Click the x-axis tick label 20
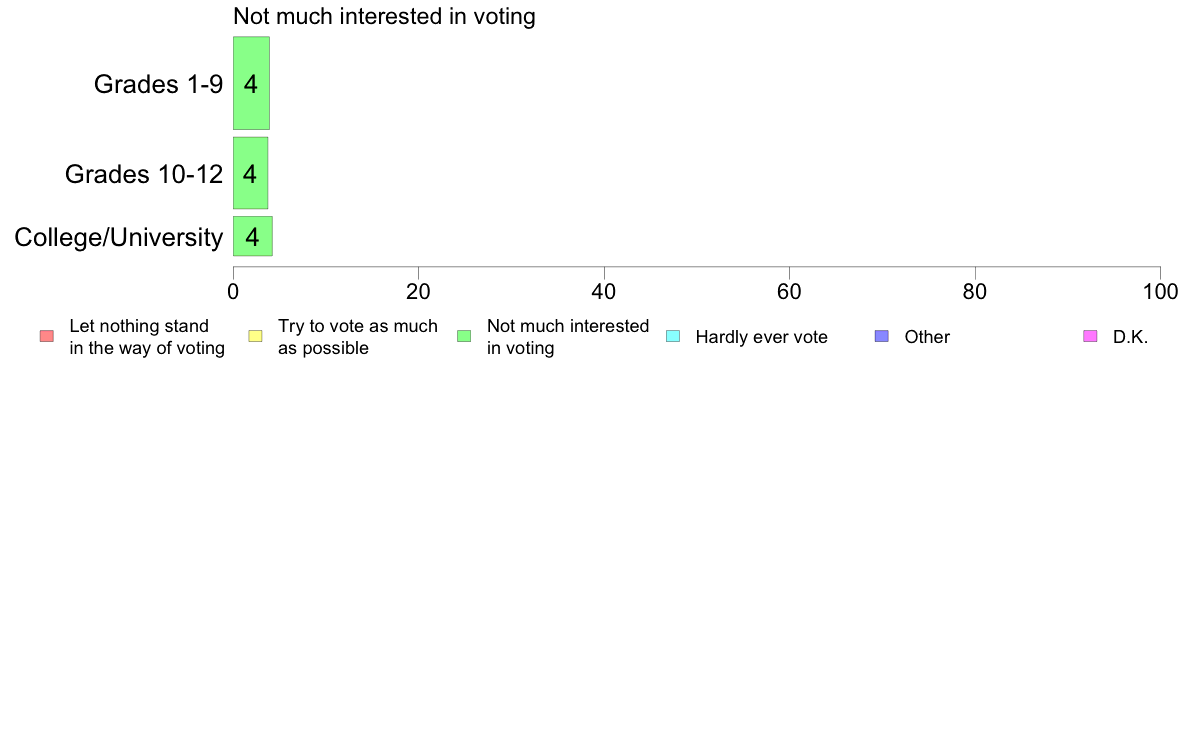1188x736 pixels. 418,292
